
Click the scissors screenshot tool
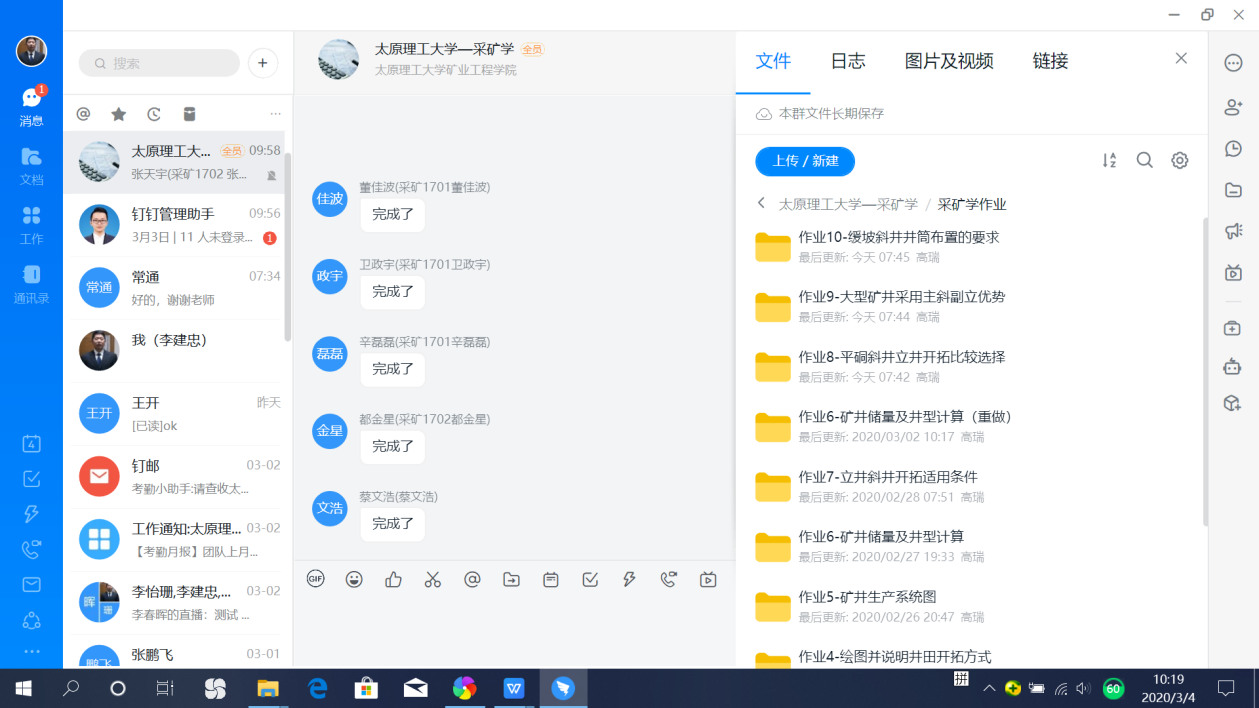[432, 579]
